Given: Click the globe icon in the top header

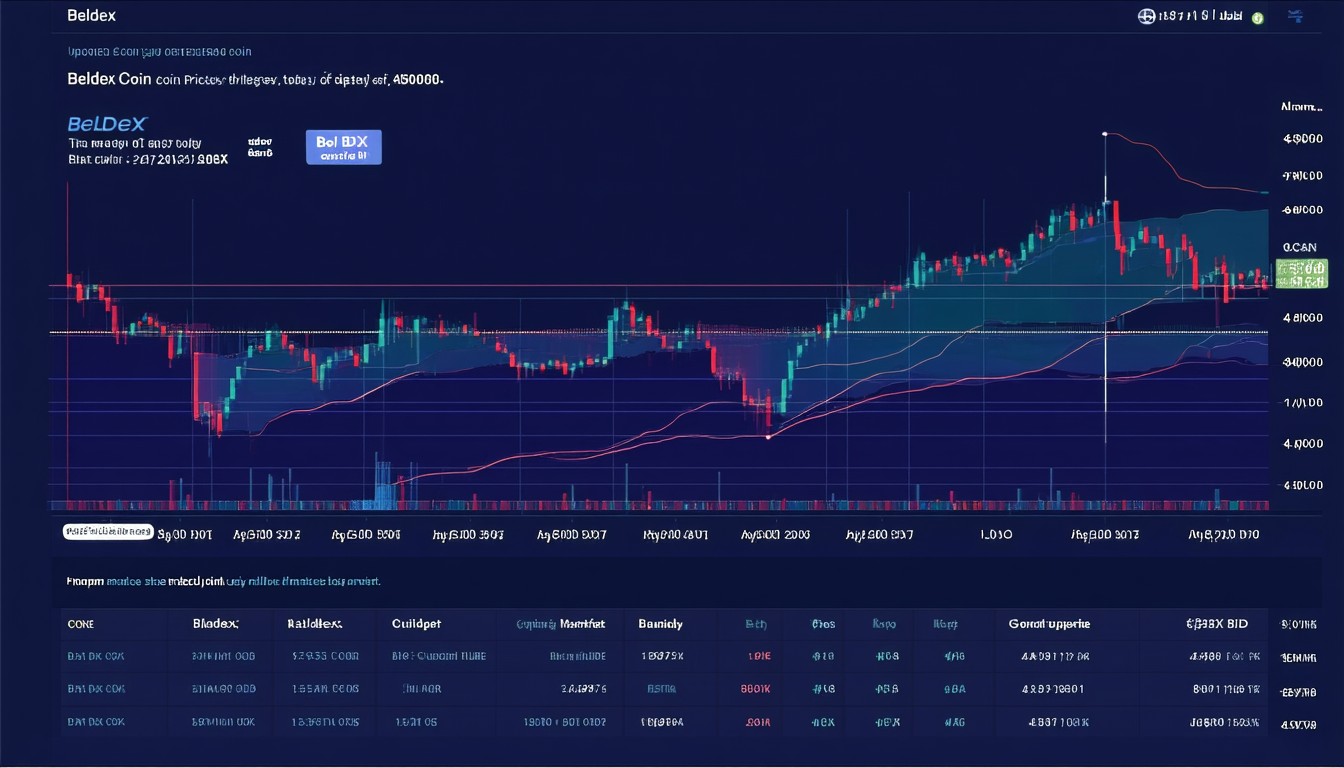Looking at the screenshot, I should click(x=1145, y=17).
